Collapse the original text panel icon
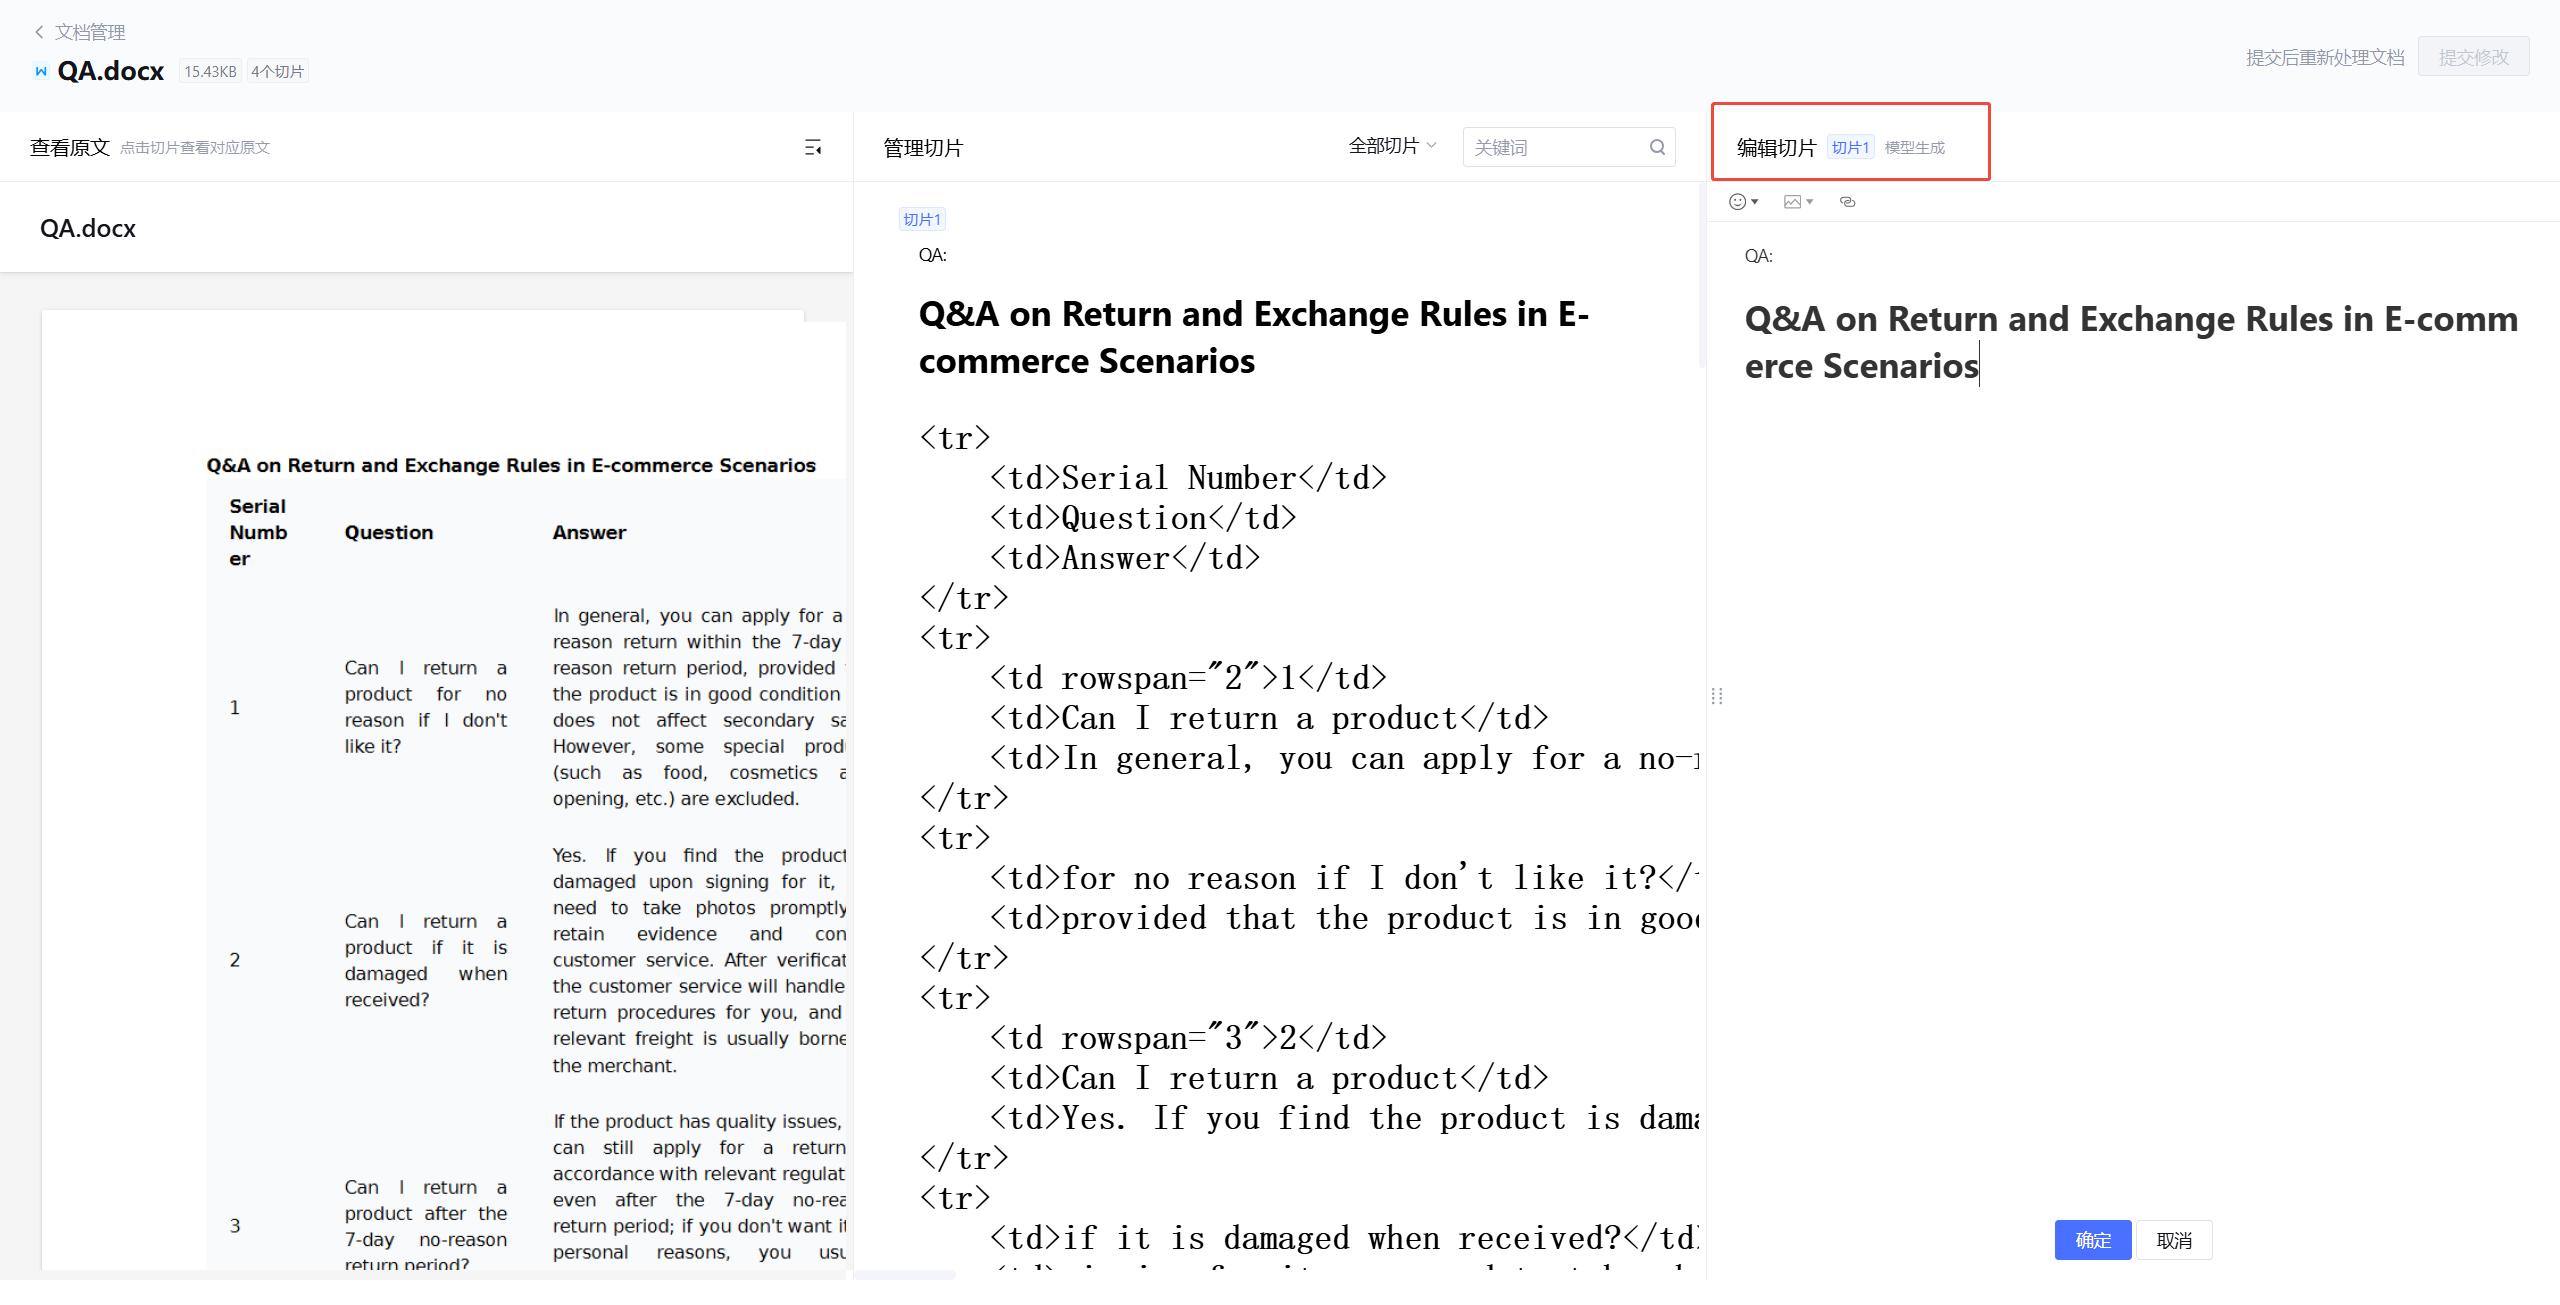This screenshot has width=2560, height=1305. pos(813,148)
